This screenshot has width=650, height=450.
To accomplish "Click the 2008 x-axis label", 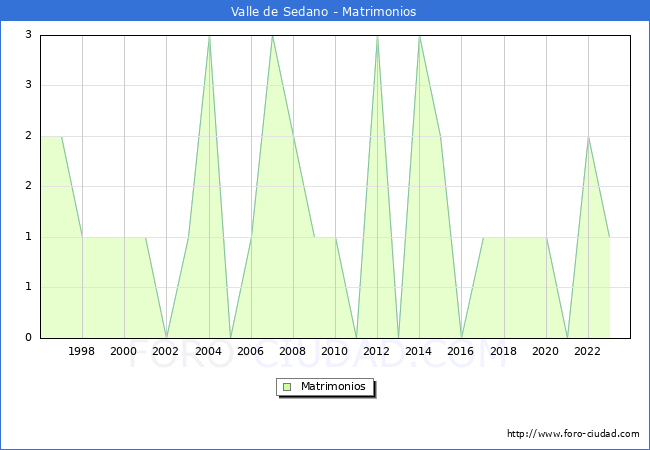I will tap(293, 351).
